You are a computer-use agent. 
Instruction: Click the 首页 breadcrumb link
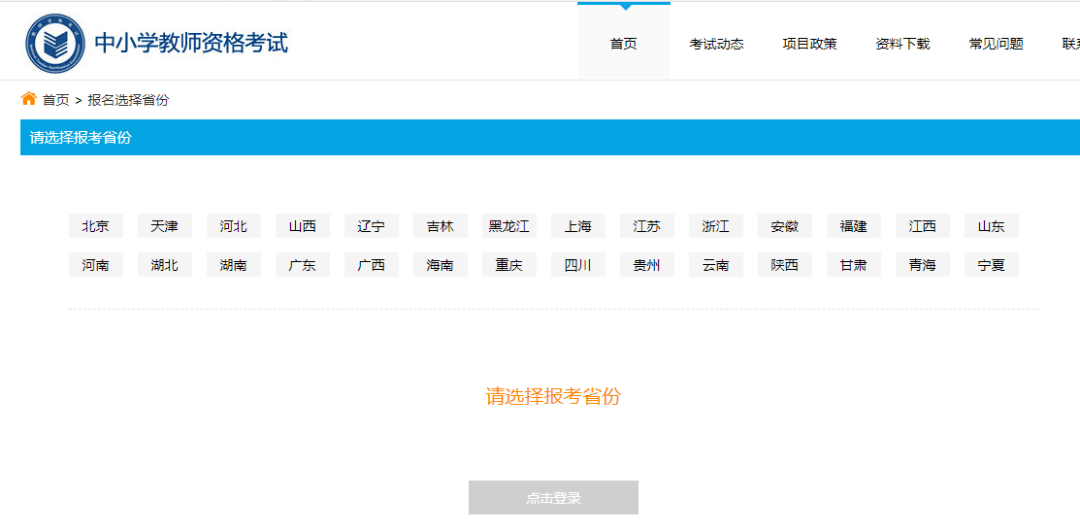56,100
